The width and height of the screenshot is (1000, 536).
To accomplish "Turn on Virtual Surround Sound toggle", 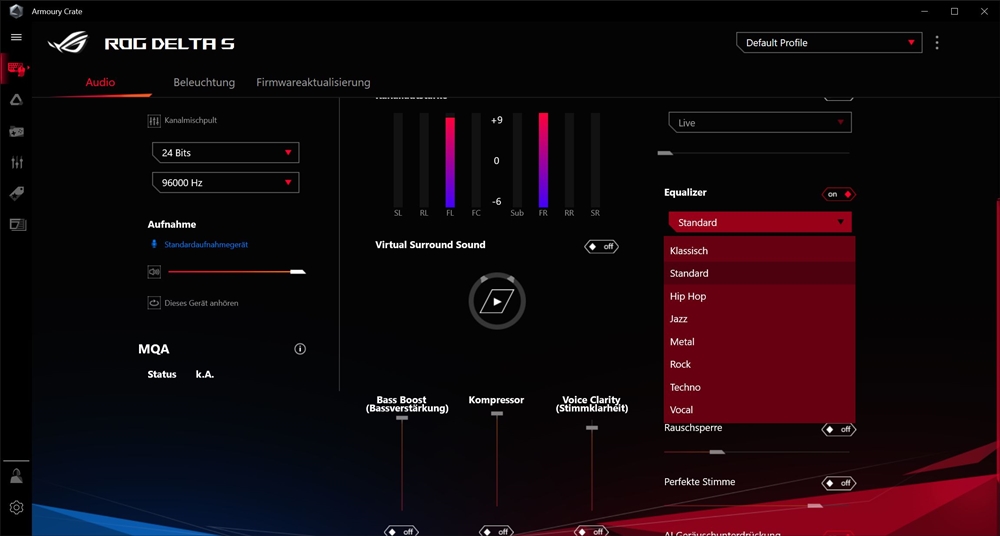I will [x=601, y=246].
